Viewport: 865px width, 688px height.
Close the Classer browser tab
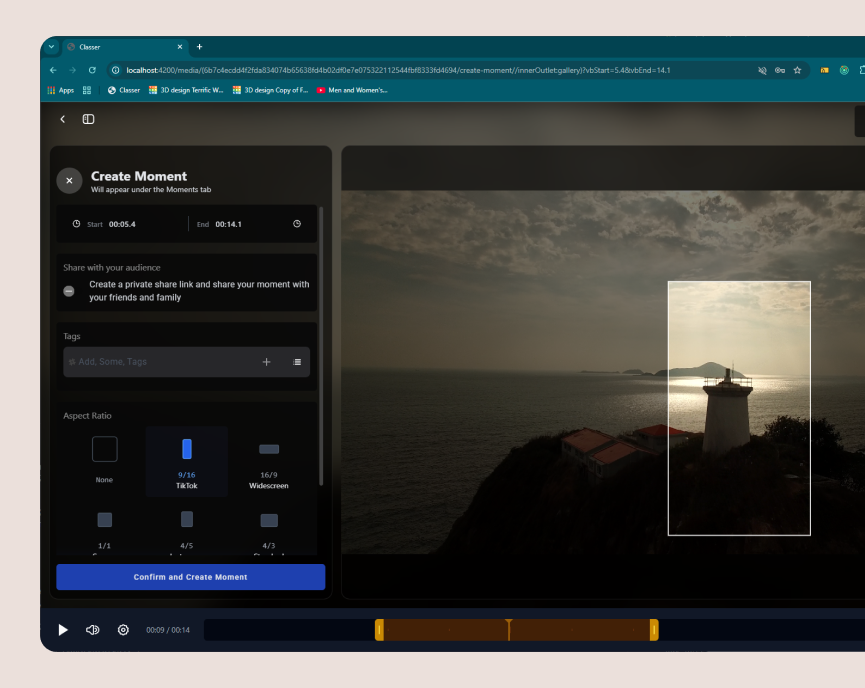click(180, 47)
